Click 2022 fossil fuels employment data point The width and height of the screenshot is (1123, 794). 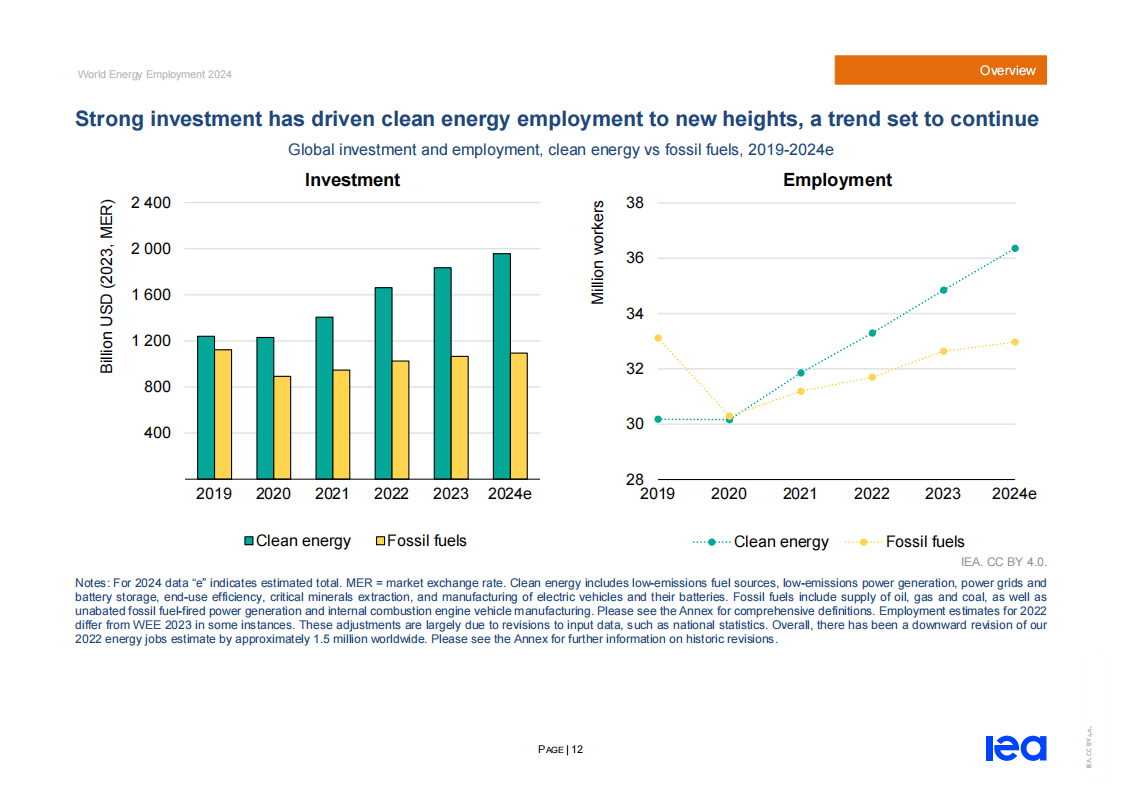[872, 377]
